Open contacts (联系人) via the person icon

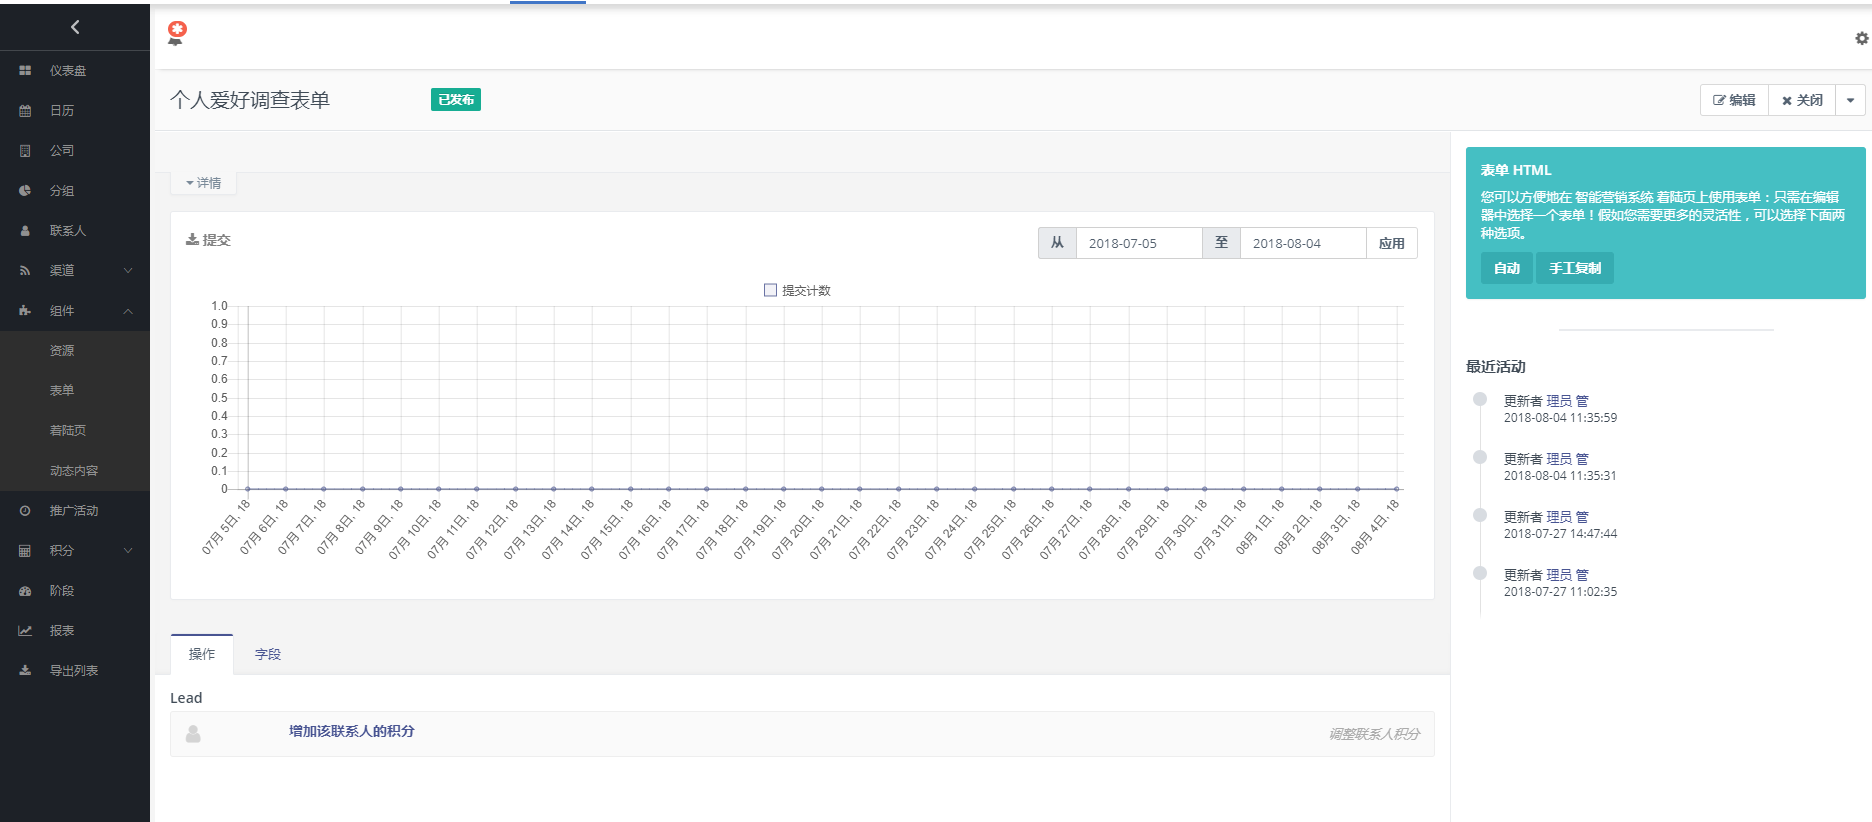pos(25,231)
